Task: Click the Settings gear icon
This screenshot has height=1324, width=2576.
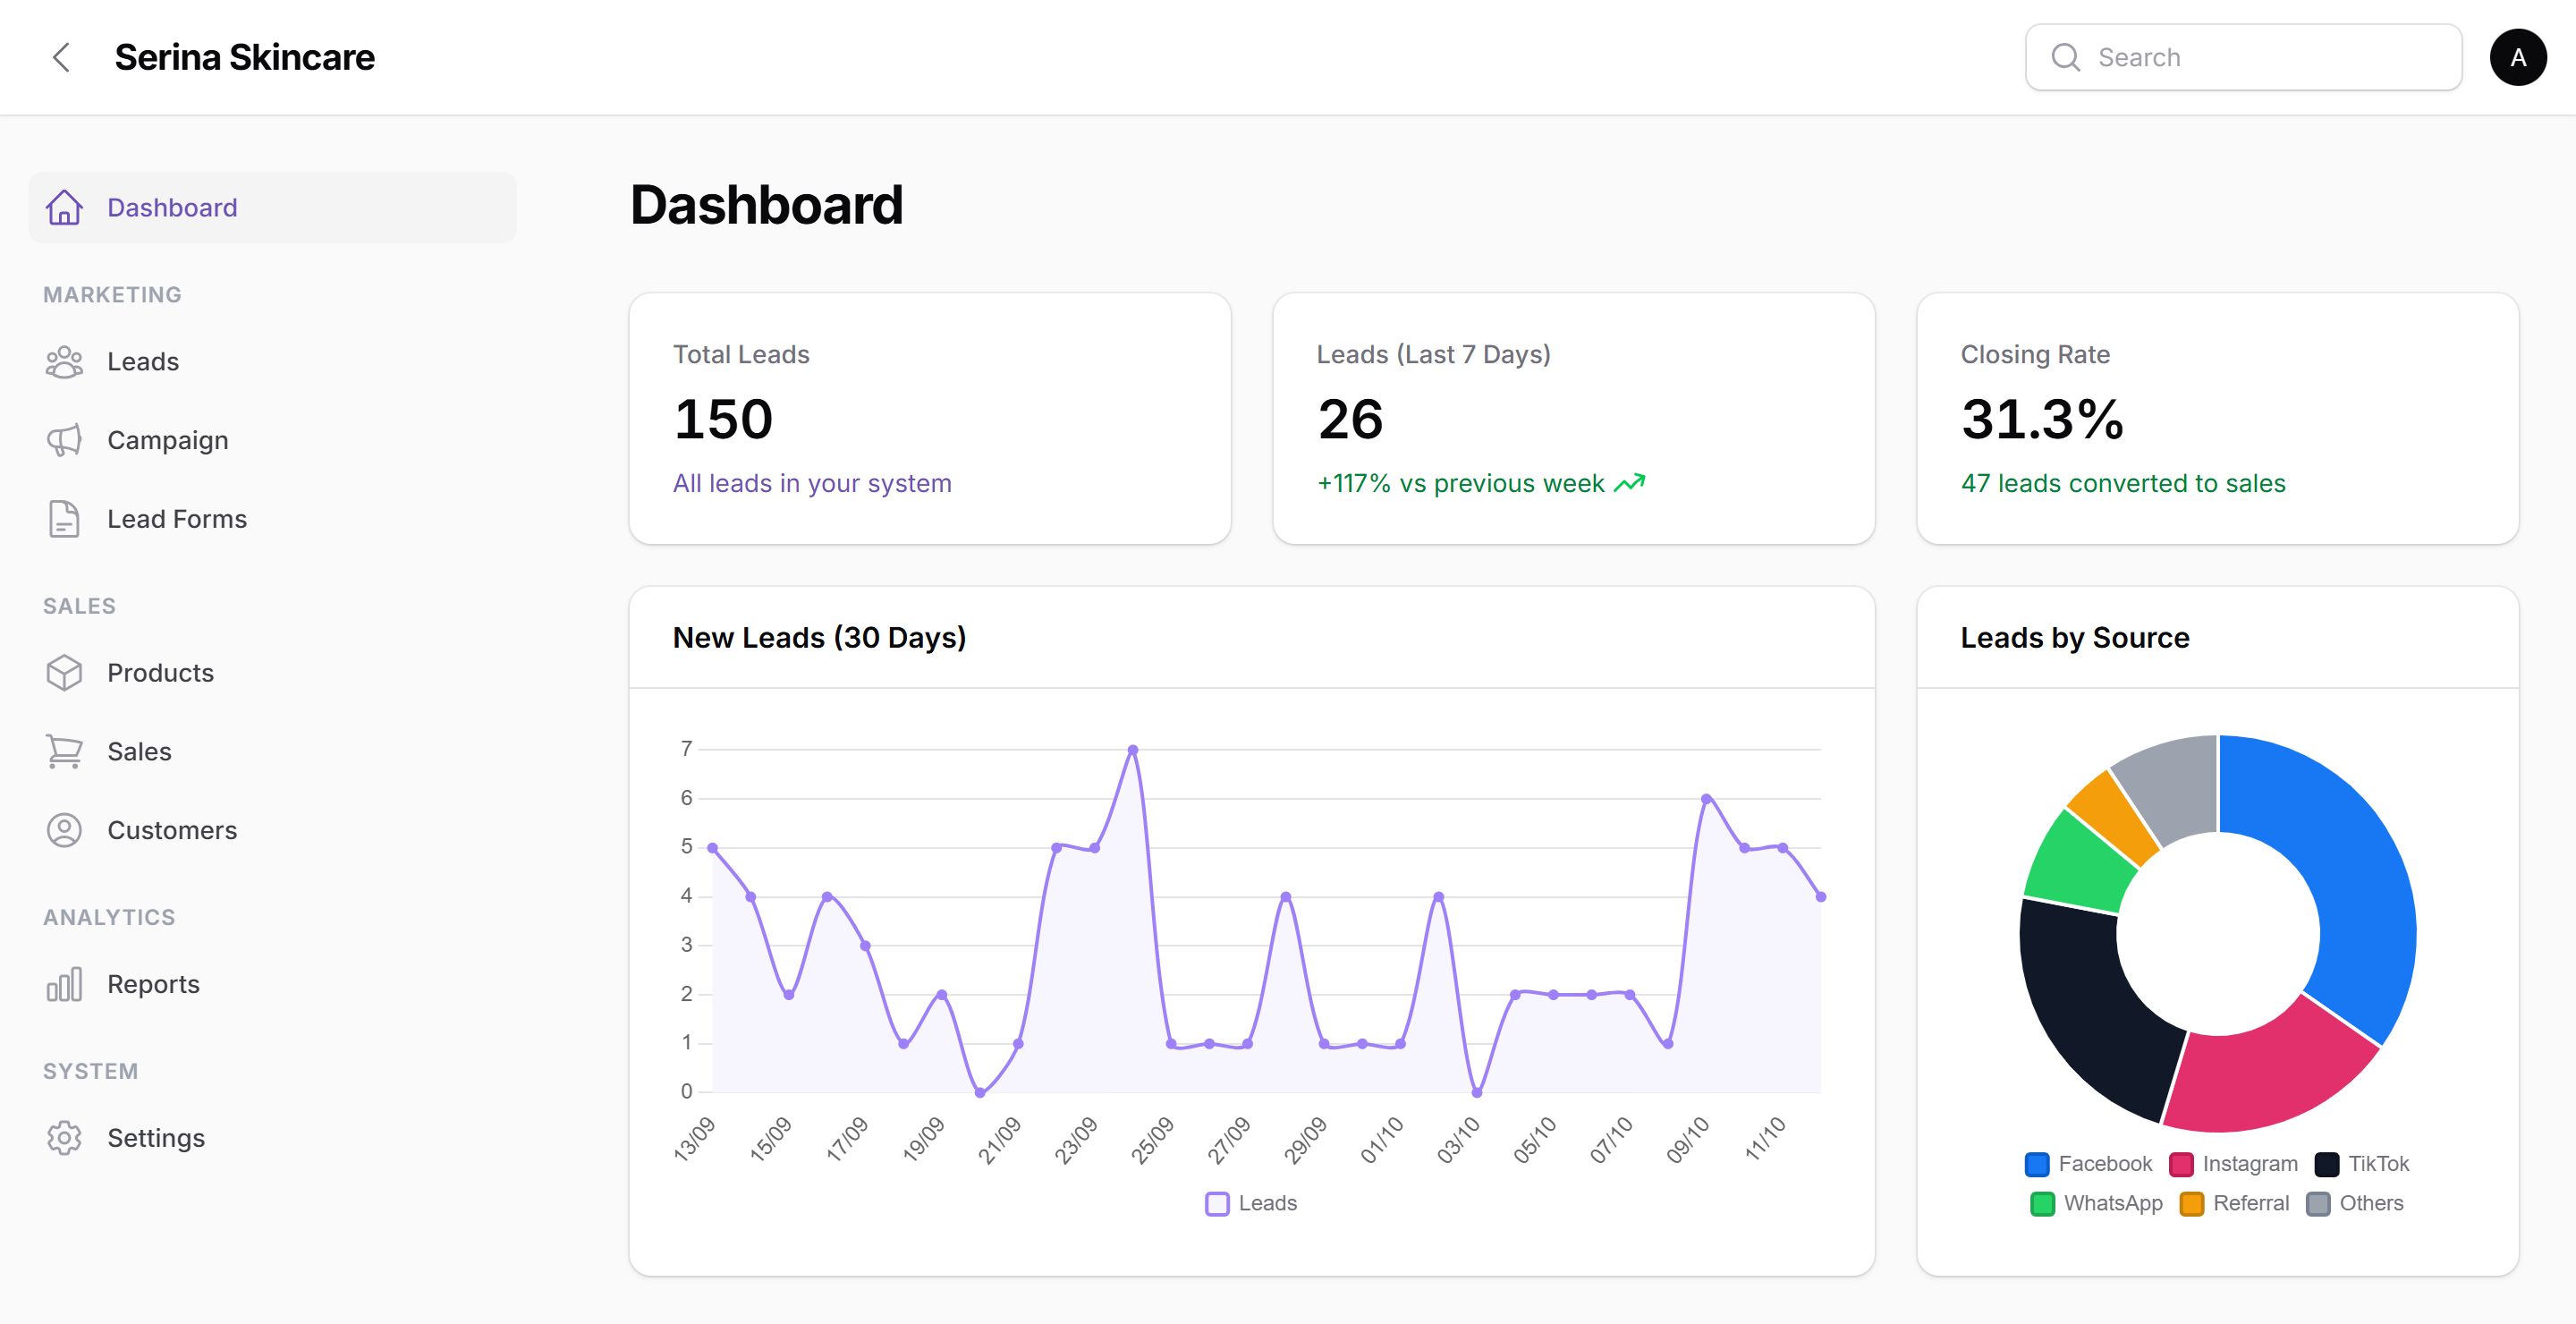Action: [64, 1138]
